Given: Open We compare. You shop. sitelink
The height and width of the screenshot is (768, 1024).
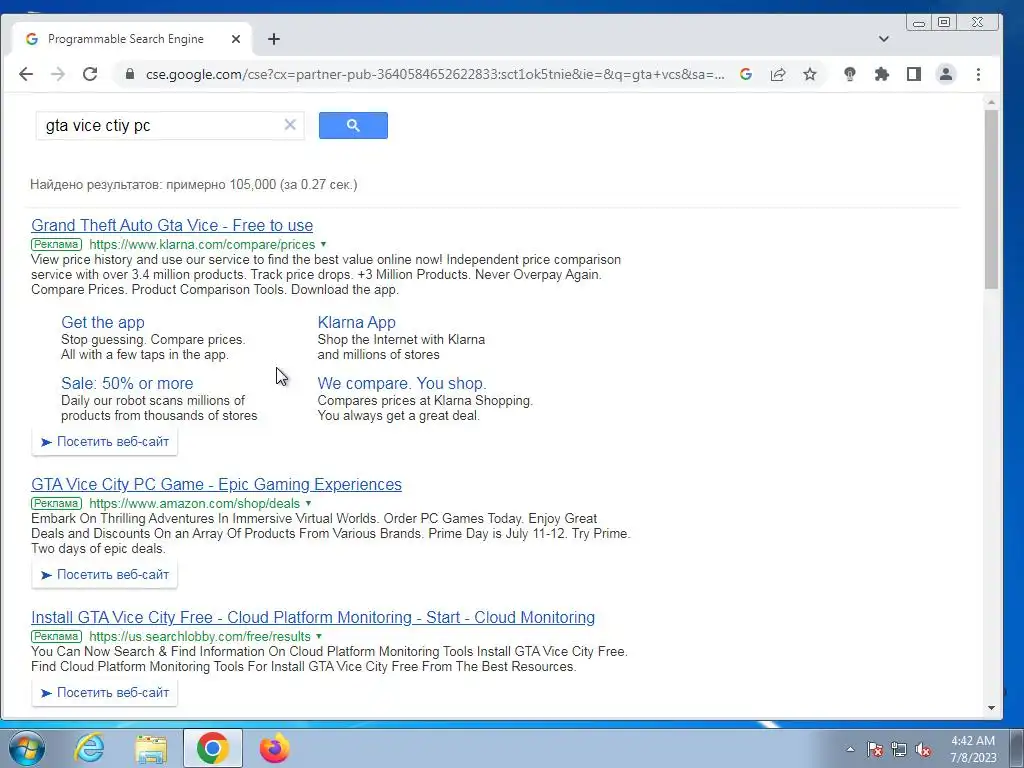Looking at the screenshot, I should pyautogui.click(x=402, y=383).
